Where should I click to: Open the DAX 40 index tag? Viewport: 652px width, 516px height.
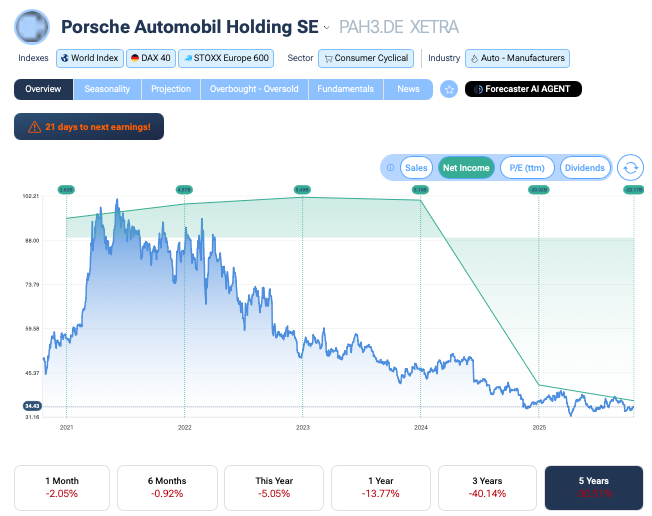(150, 58)
